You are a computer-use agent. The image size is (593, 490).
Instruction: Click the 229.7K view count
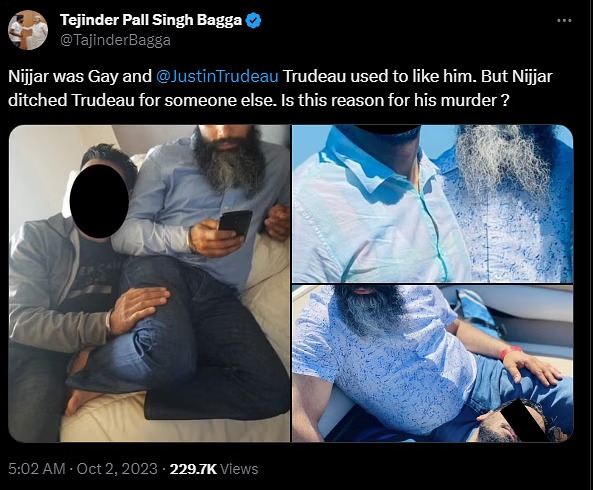[193, 469]
